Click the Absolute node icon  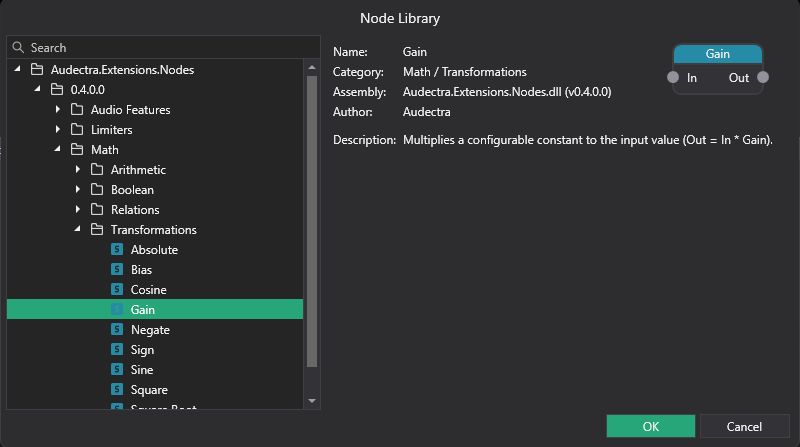click(x=117, y=249)
